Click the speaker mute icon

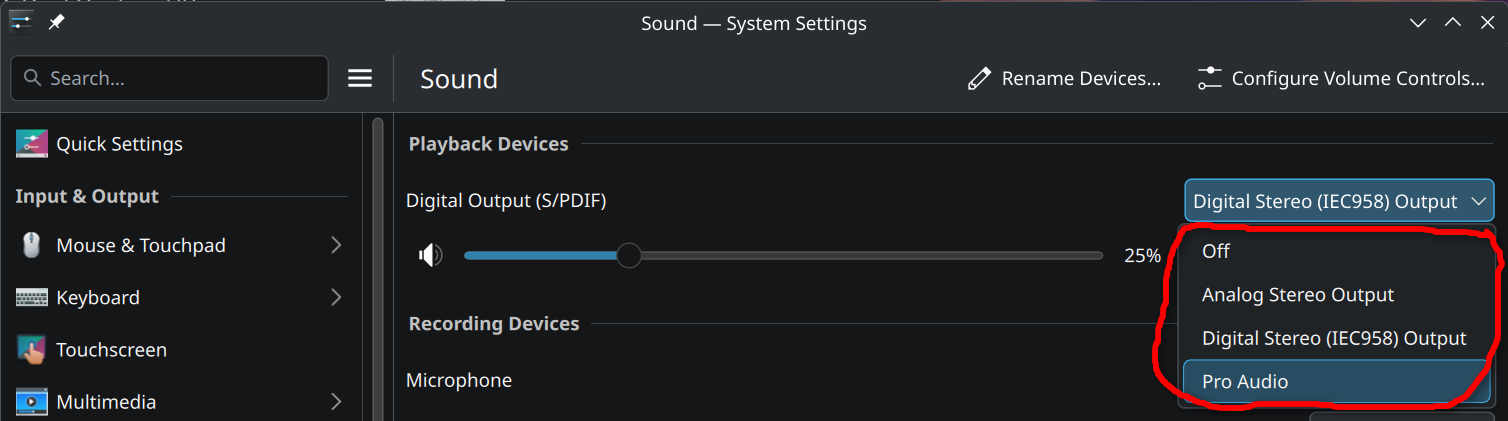click(x=430, y=256)
